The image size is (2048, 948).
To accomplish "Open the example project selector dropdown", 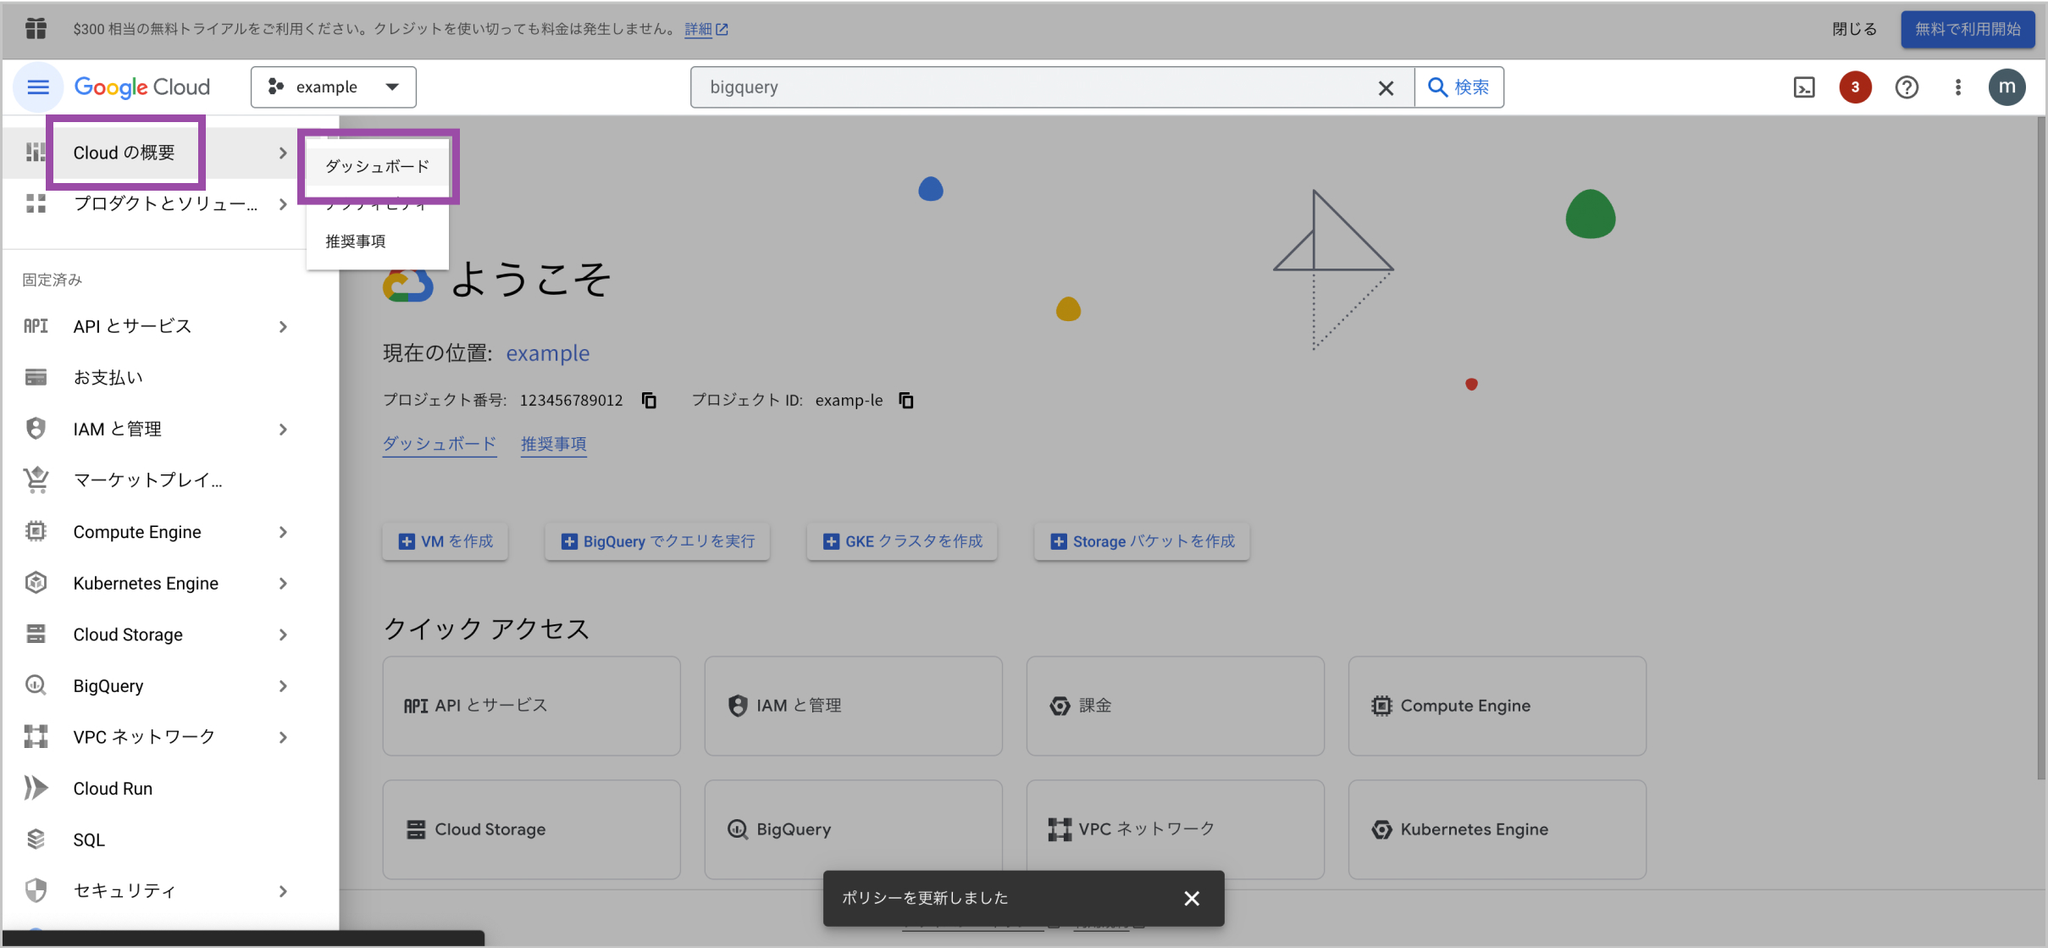I will pos(334,87).
